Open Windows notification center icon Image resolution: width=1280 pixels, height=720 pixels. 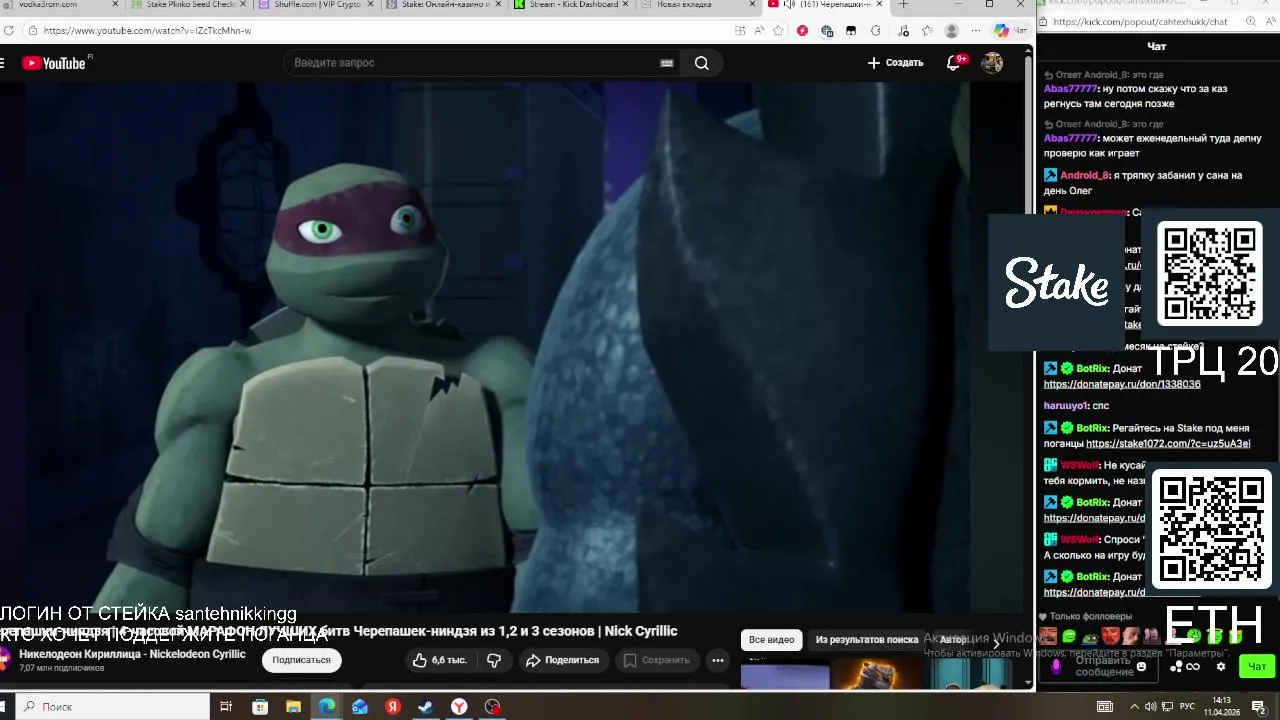pyautogui.click(x=1259, y=707)
